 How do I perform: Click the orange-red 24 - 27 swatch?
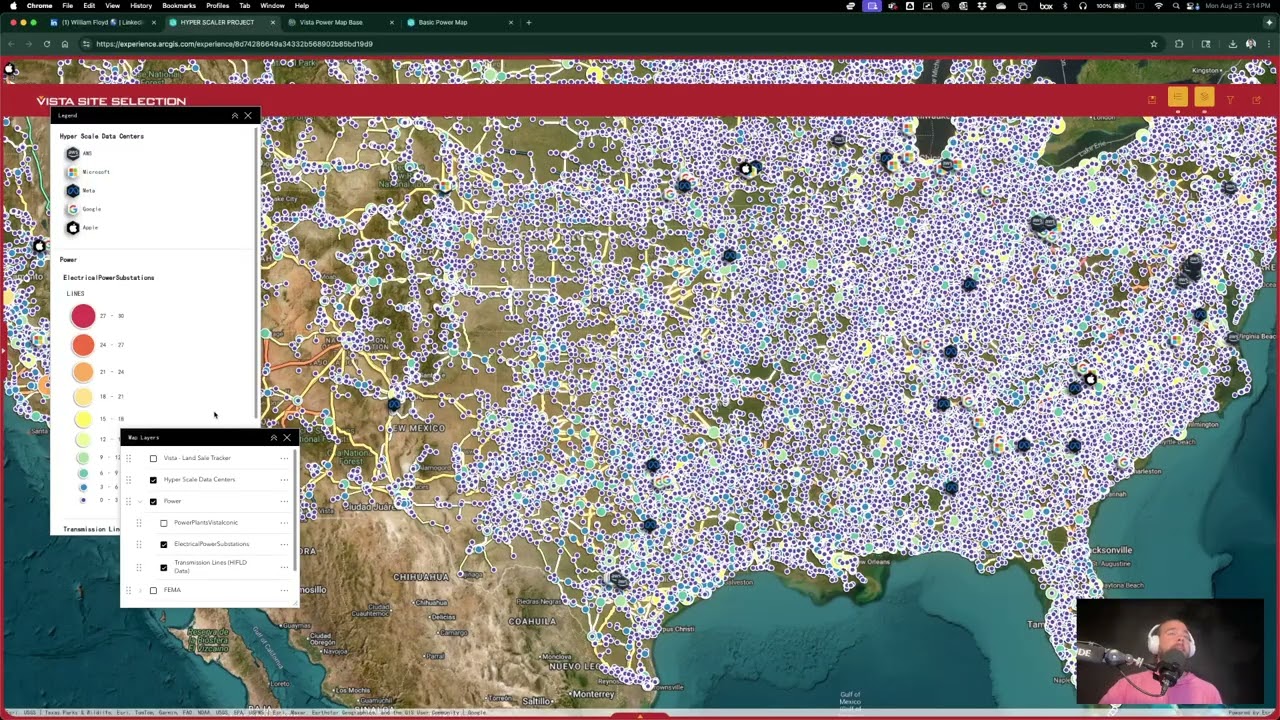[x=83, y=345]
